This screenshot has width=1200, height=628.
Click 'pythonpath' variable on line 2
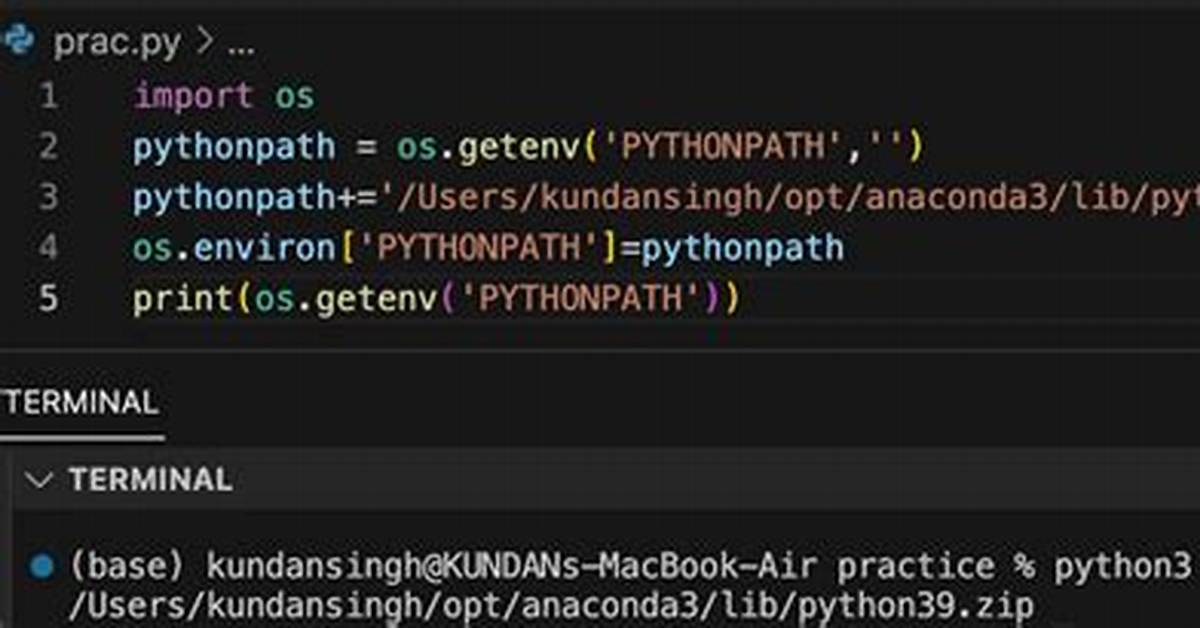235,148
